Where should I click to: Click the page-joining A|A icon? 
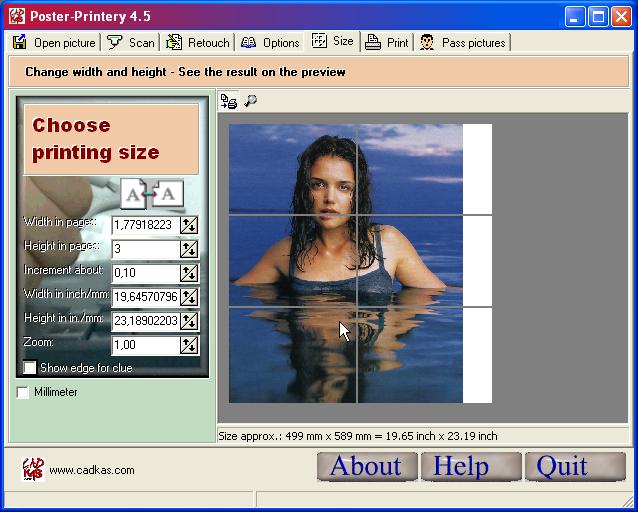click(x=152, y=193)
